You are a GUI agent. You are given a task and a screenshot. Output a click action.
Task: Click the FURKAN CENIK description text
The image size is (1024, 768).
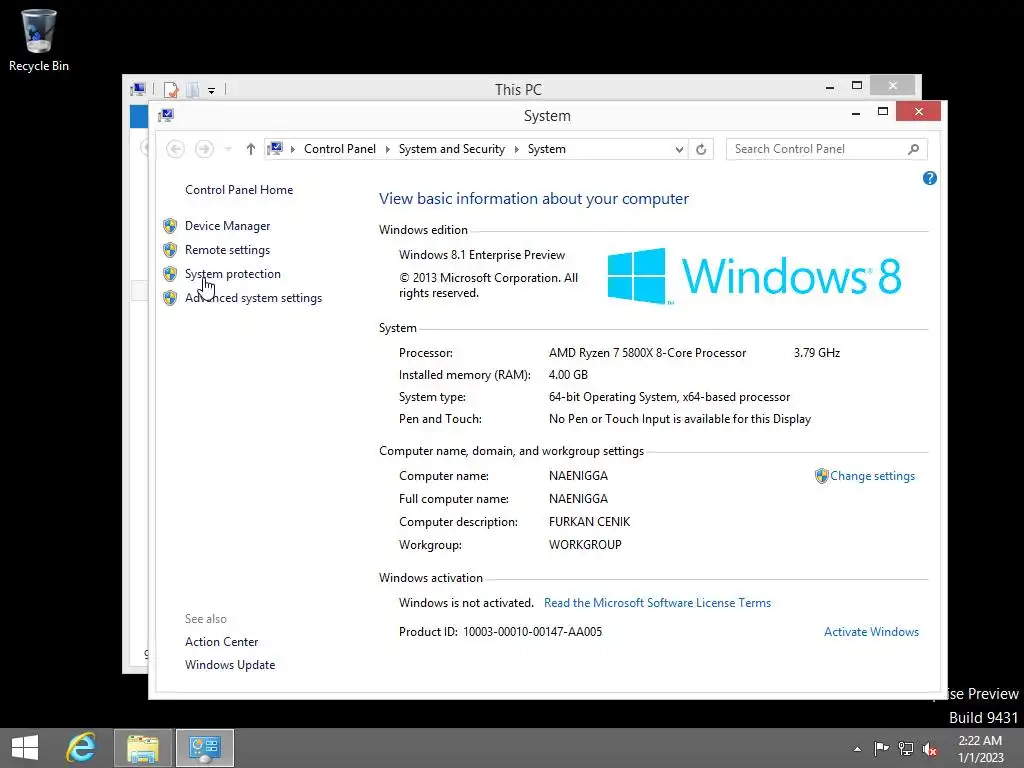589,522
